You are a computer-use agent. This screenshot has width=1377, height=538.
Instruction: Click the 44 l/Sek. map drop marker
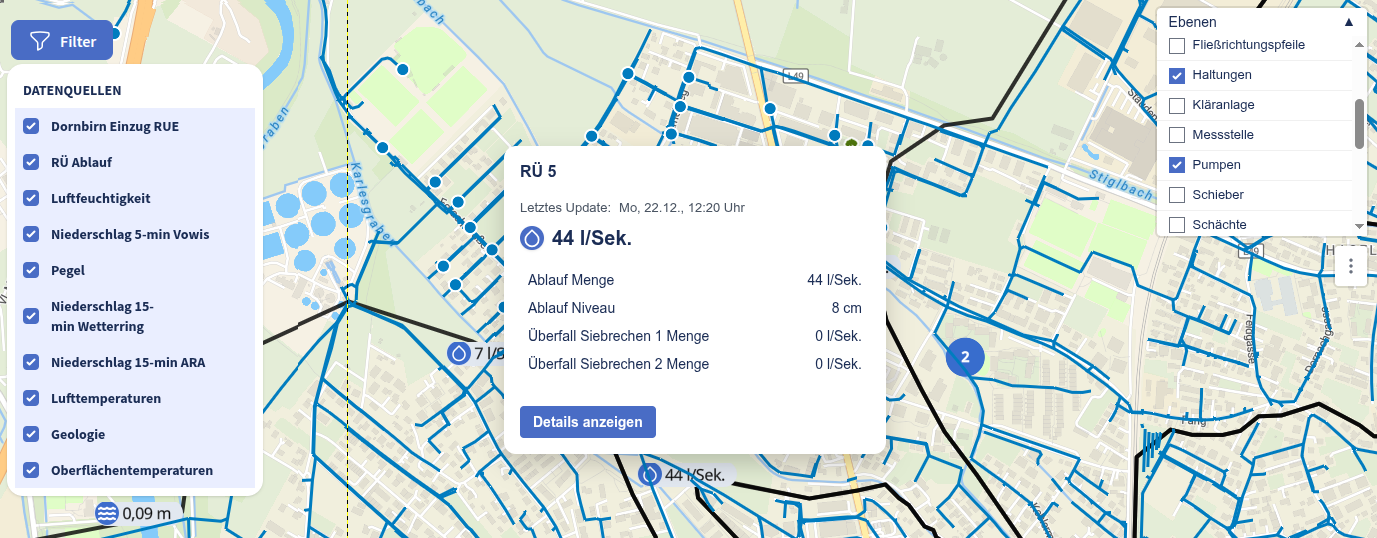650,474
